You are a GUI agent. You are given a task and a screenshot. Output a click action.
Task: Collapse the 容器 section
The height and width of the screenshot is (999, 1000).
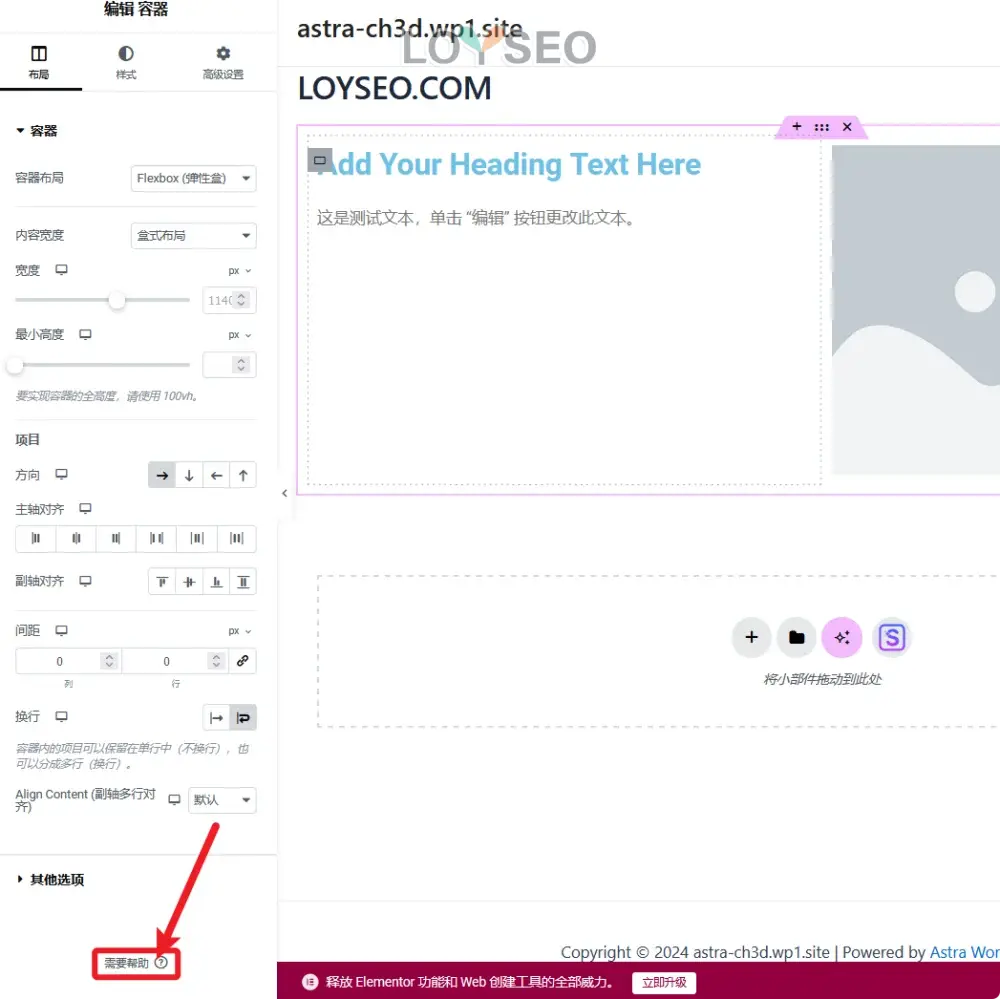37,131
